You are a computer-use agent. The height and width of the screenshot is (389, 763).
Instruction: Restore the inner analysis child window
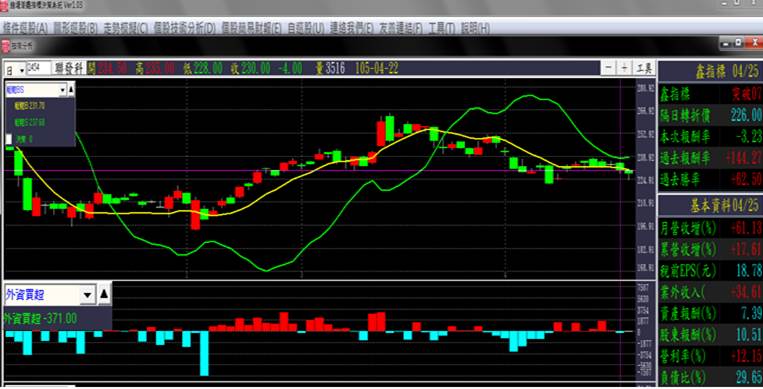[x=739, y=43]
